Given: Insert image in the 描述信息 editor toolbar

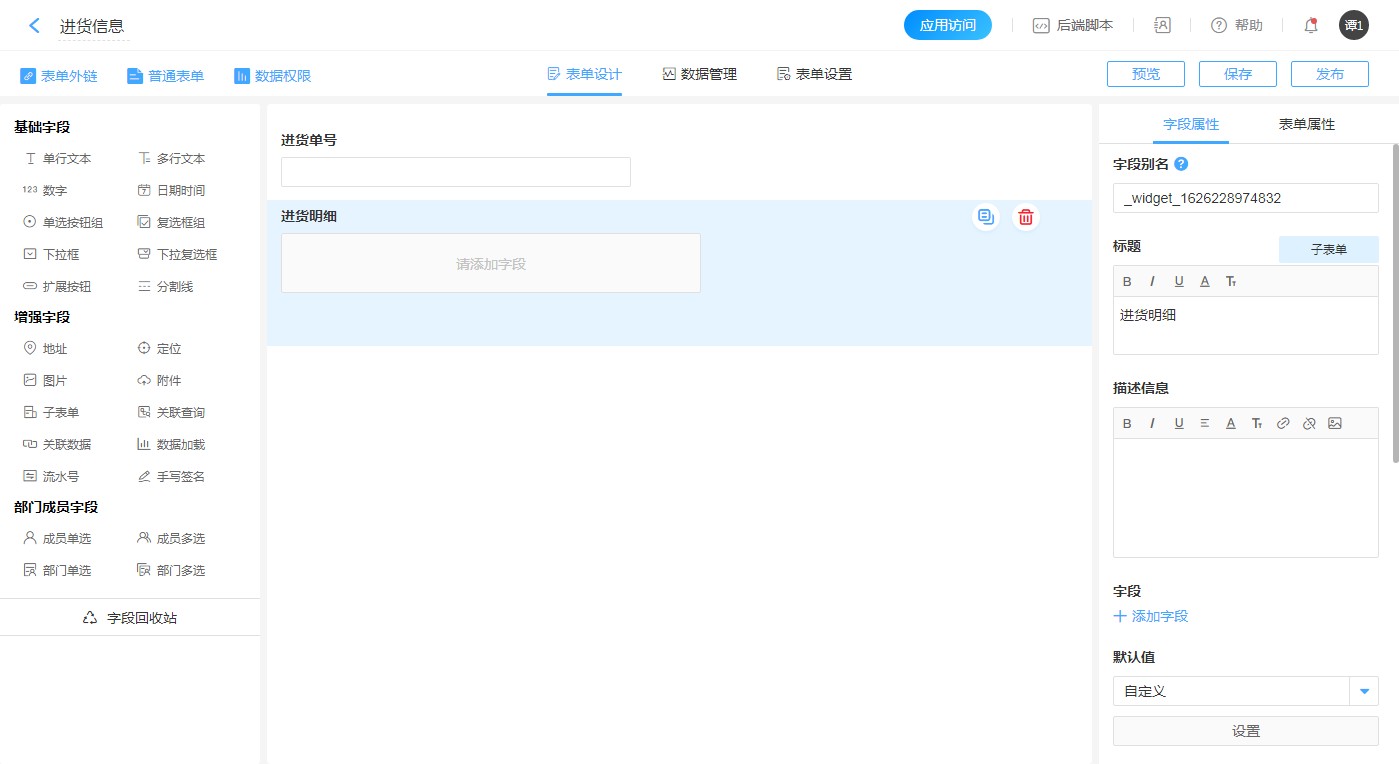Looking at the screenshot, I should (x=1335, y=423).
